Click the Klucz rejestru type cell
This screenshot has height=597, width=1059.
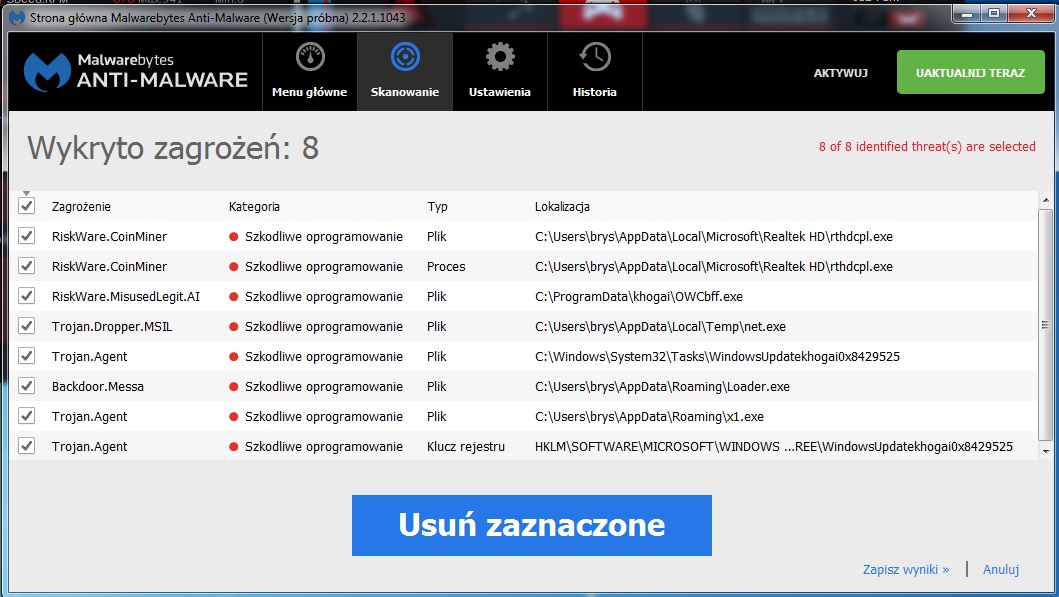pyautogui.click(x=465, y=446)
